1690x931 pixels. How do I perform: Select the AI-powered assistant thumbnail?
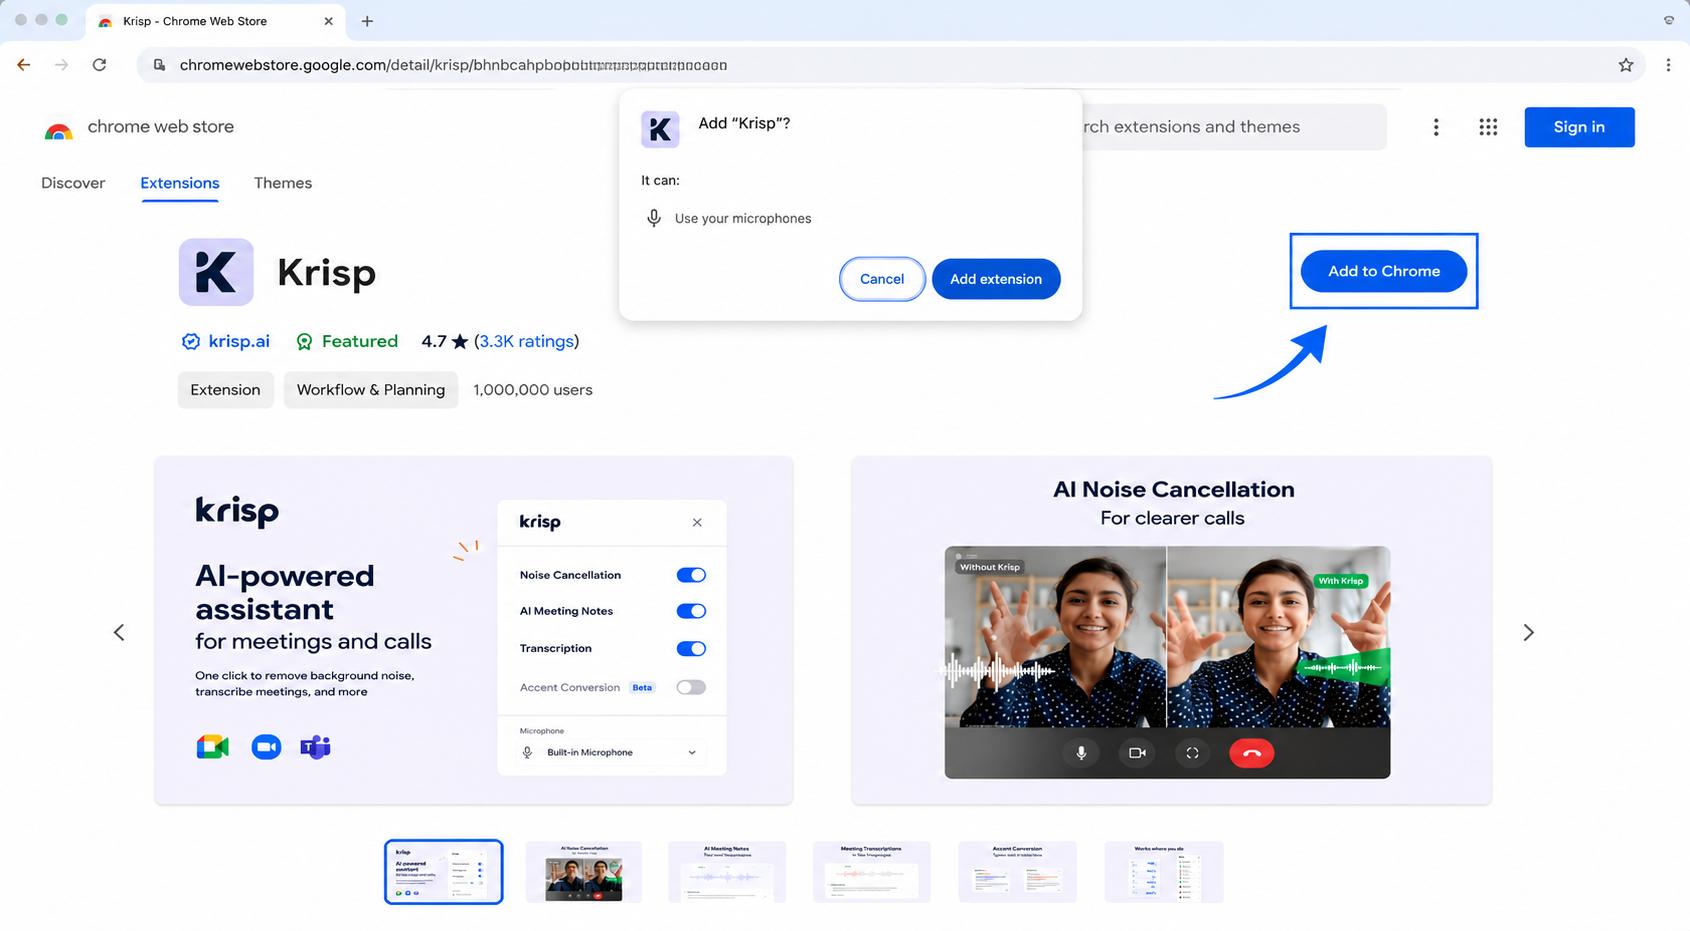tap(443, 872)
